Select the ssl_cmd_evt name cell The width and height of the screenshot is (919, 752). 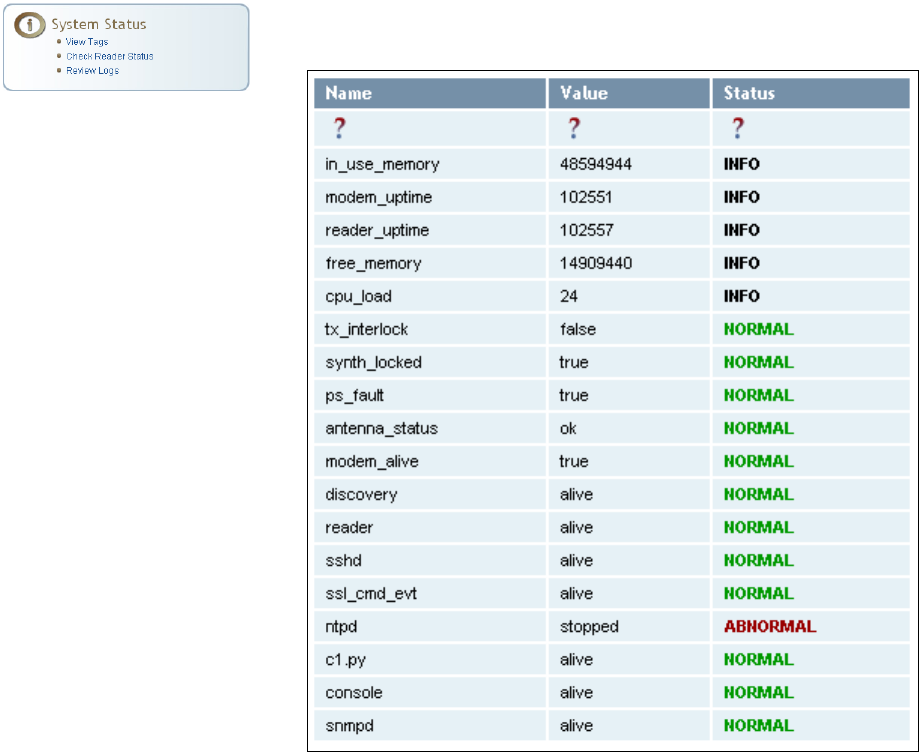pyautogui.click(x=430, y=593)
